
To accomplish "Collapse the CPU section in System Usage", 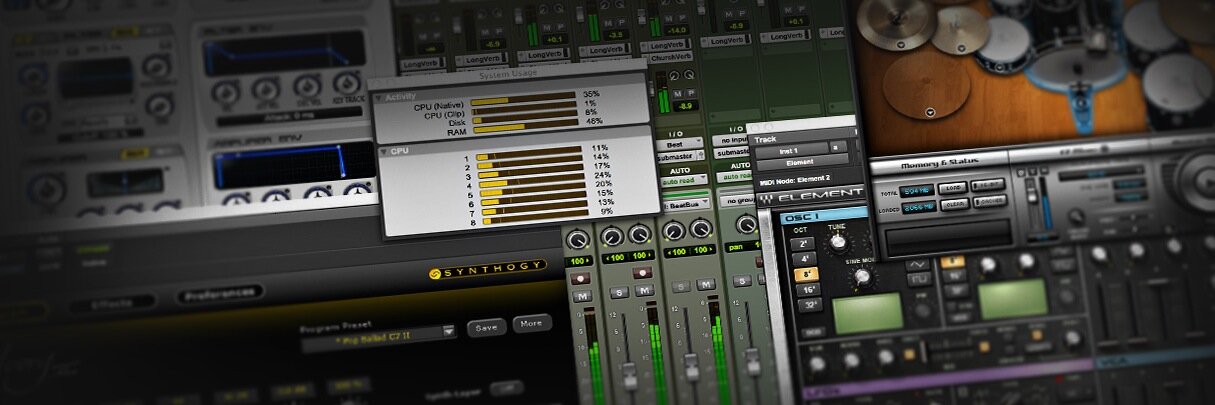I will 382,150.
